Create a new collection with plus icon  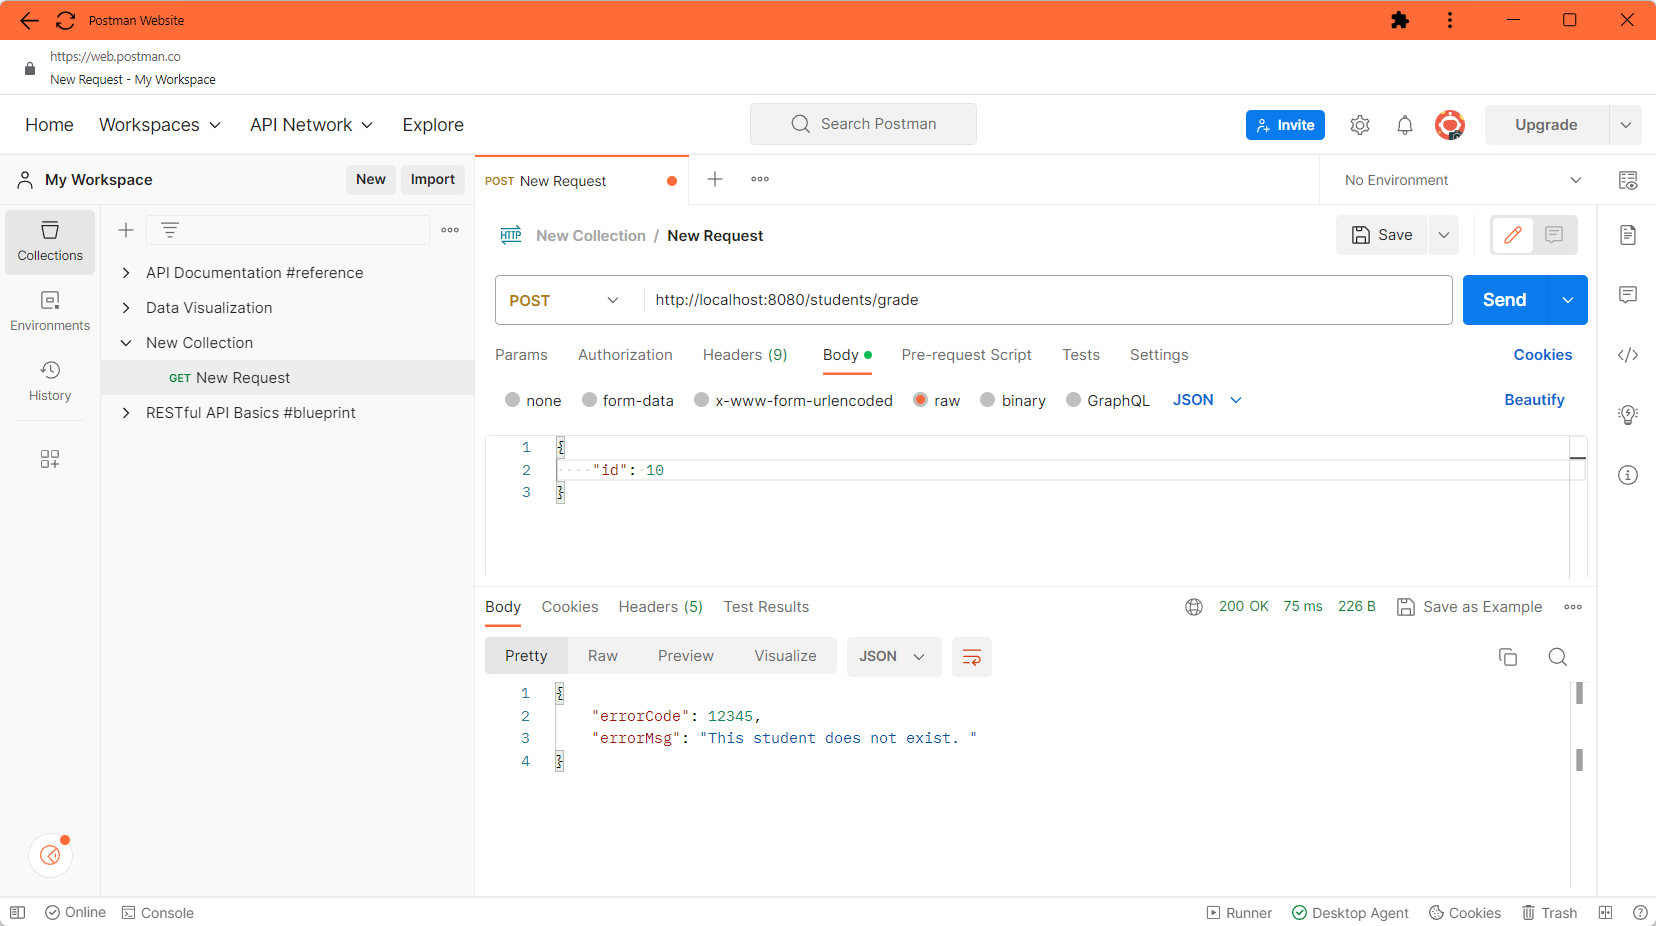126,230
